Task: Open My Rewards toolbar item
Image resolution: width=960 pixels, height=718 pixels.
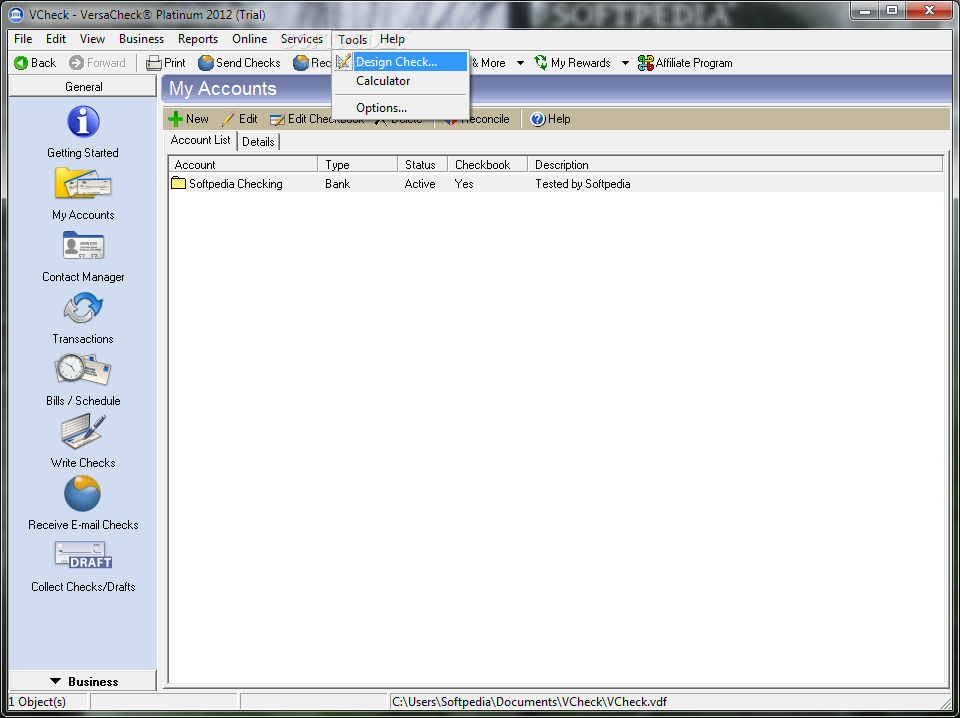Action: pos(572,62)
